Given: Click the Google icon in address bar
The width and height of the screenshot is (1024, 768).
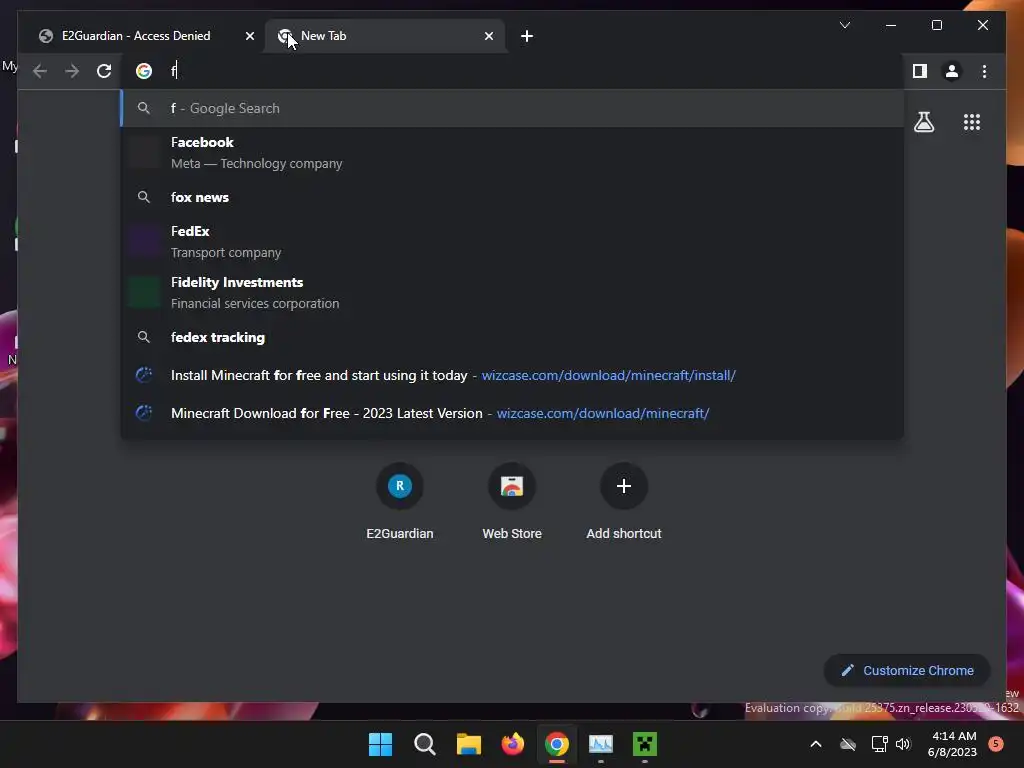Looking at the screenshot, I should point(144,71).
